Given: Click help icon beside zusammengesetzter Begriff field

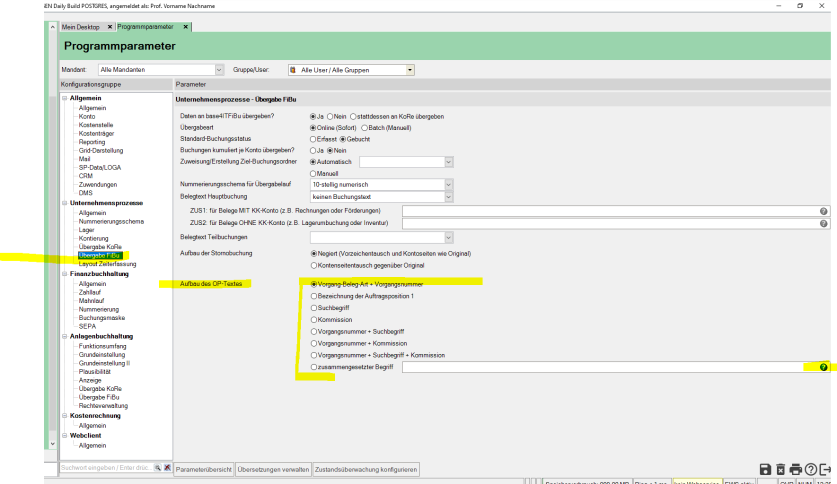Looking at the screenshot, I should point(823,368).
